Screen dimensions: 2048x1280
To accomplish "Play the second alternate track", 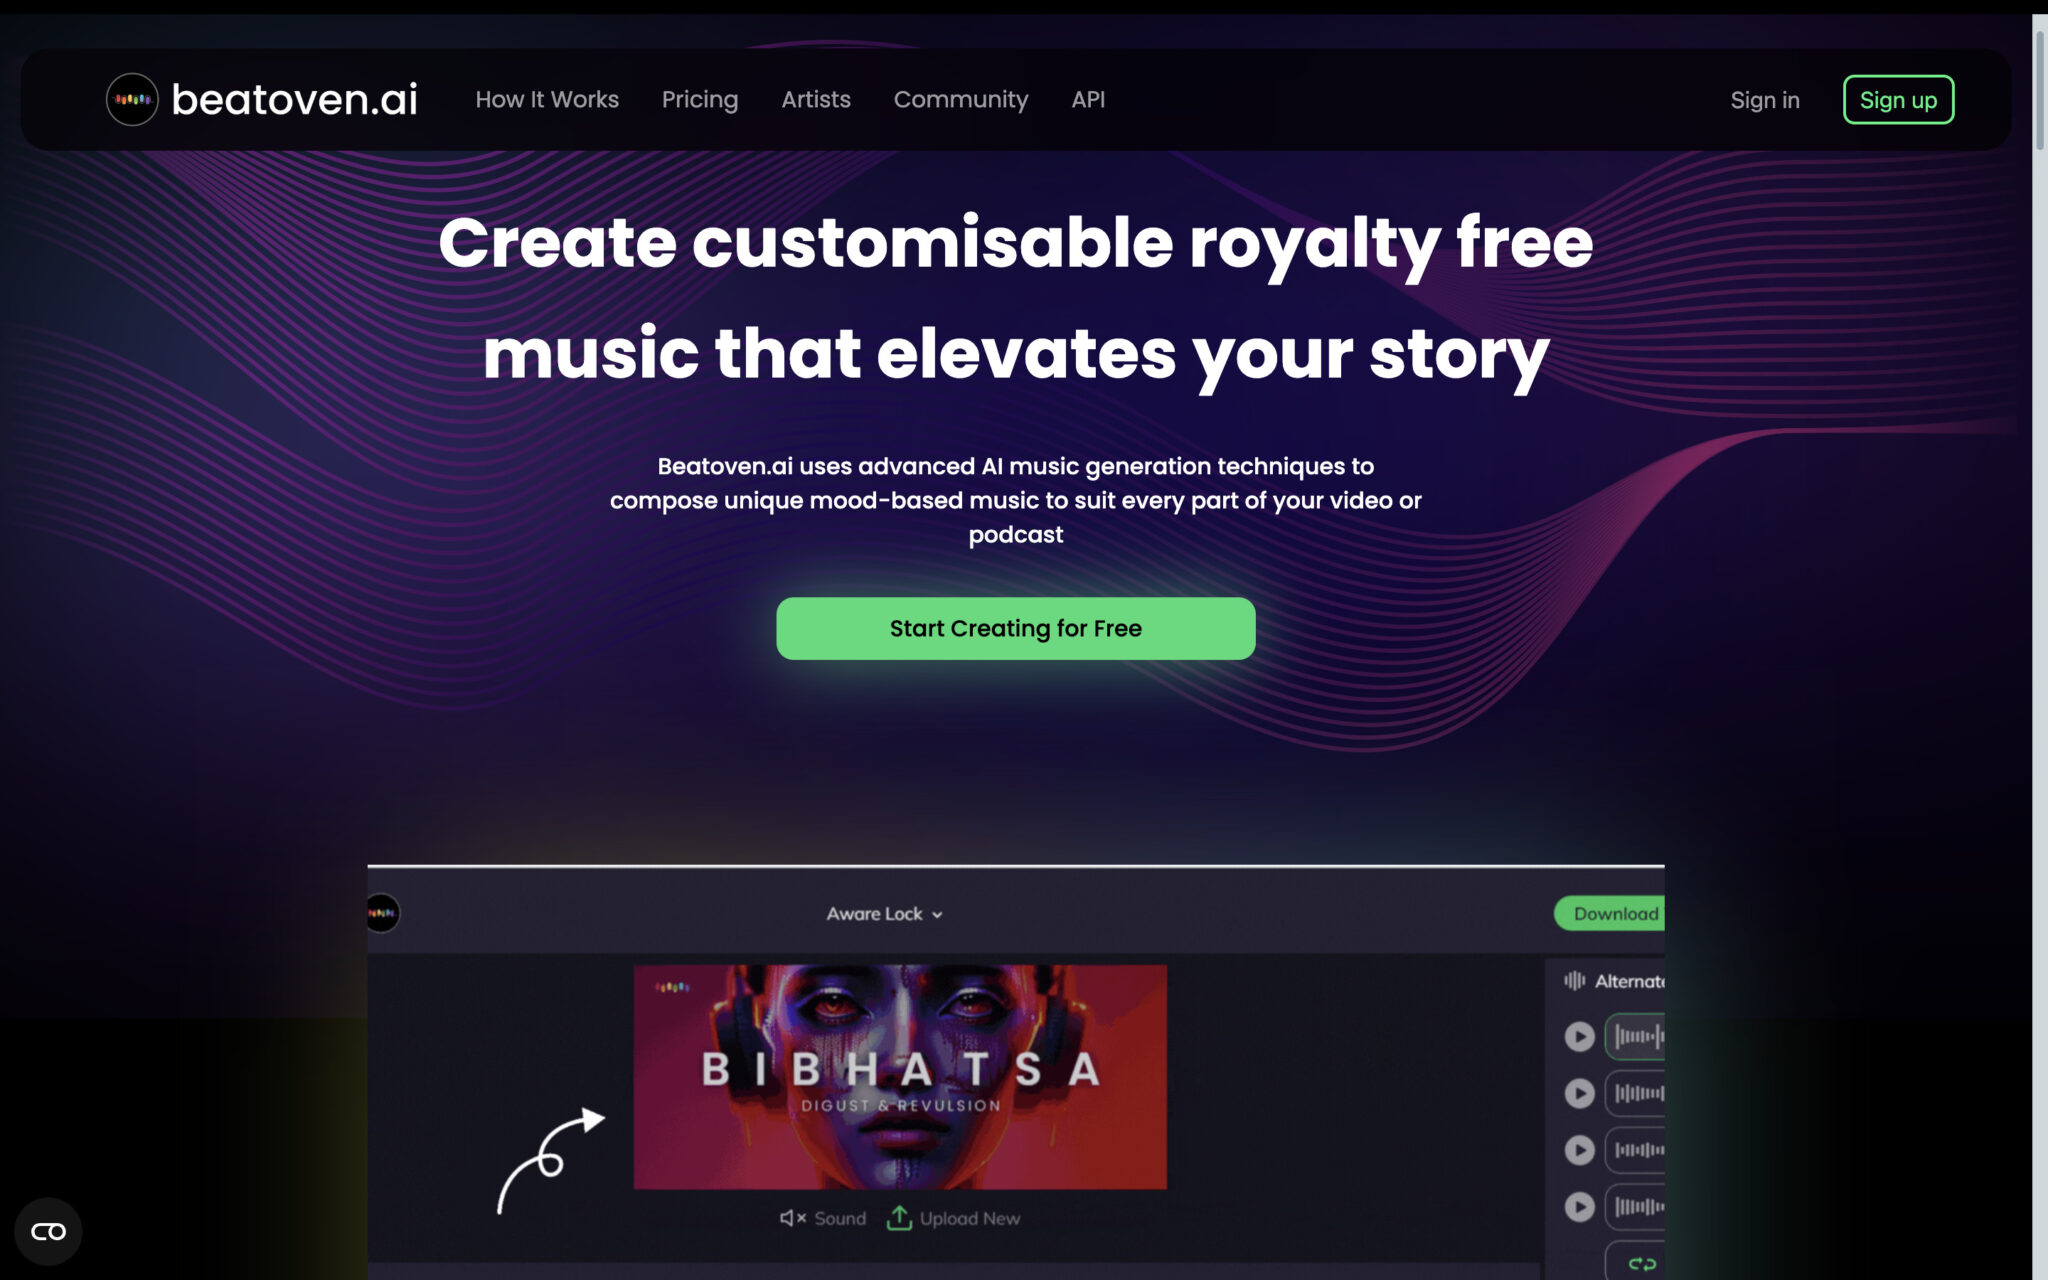I will 1579,1093.
